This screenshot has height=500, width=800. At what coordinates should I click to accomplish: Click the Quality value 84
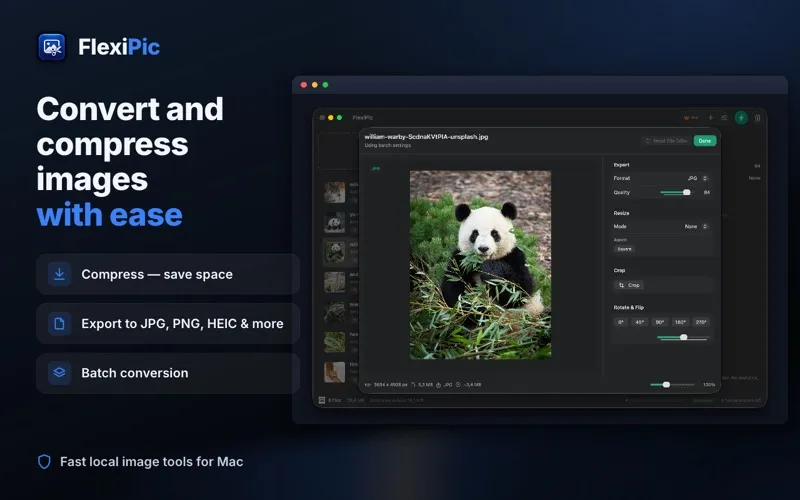[x=707, y=192]
